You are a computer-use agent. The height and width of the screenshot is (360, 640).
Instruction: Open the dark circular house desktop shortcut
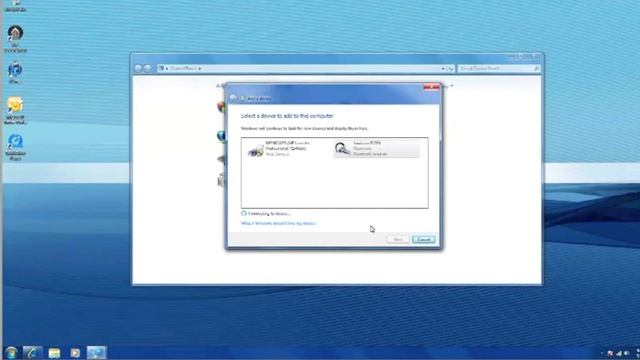pyautogui.click(x=15, y=39)
